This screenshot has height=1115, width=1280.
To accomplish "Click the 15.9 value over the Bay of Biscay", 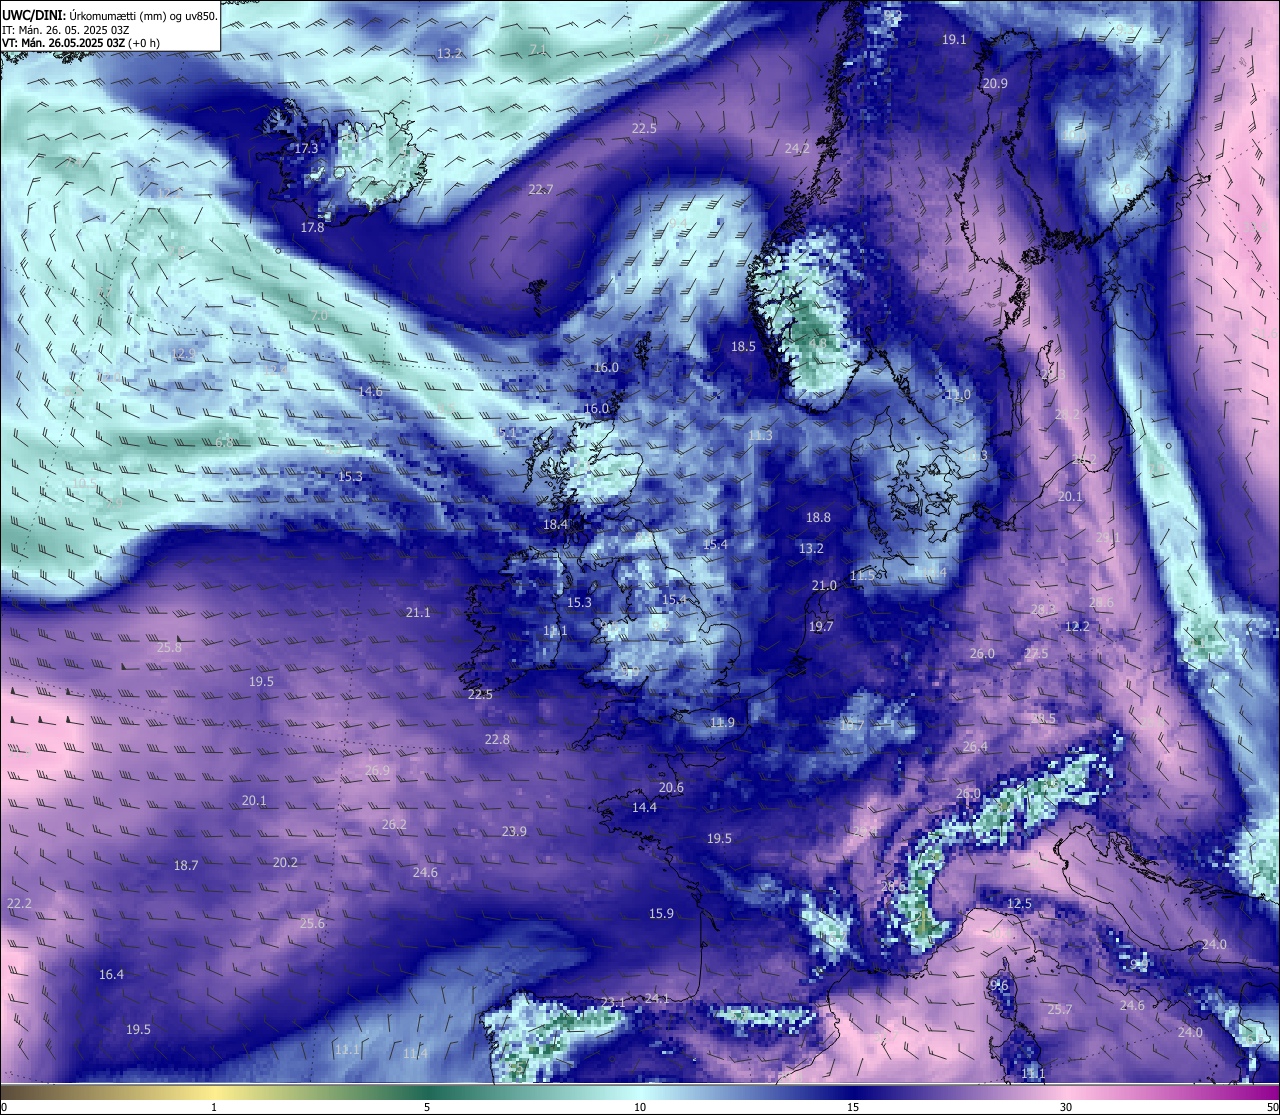I will click(661, 914).
